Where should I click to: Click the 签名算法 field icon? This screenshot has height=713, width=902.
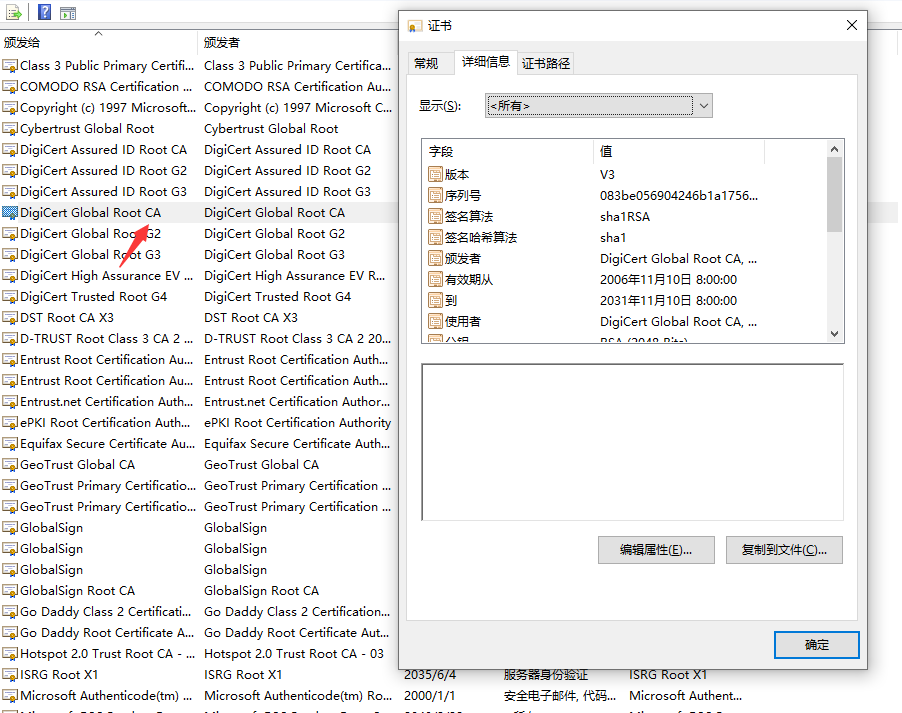point(435,216)
